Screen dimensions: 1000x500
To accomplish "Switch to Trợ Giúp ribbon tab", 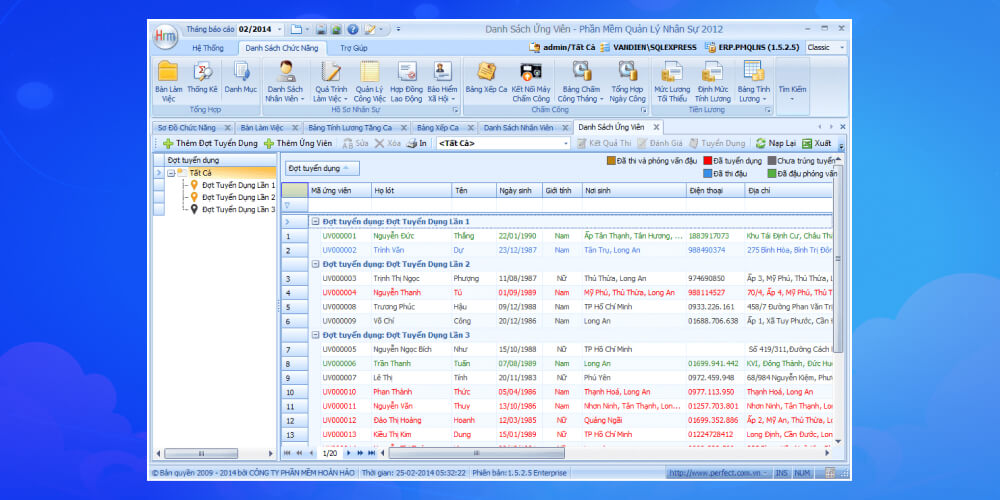I will (353, 48).
